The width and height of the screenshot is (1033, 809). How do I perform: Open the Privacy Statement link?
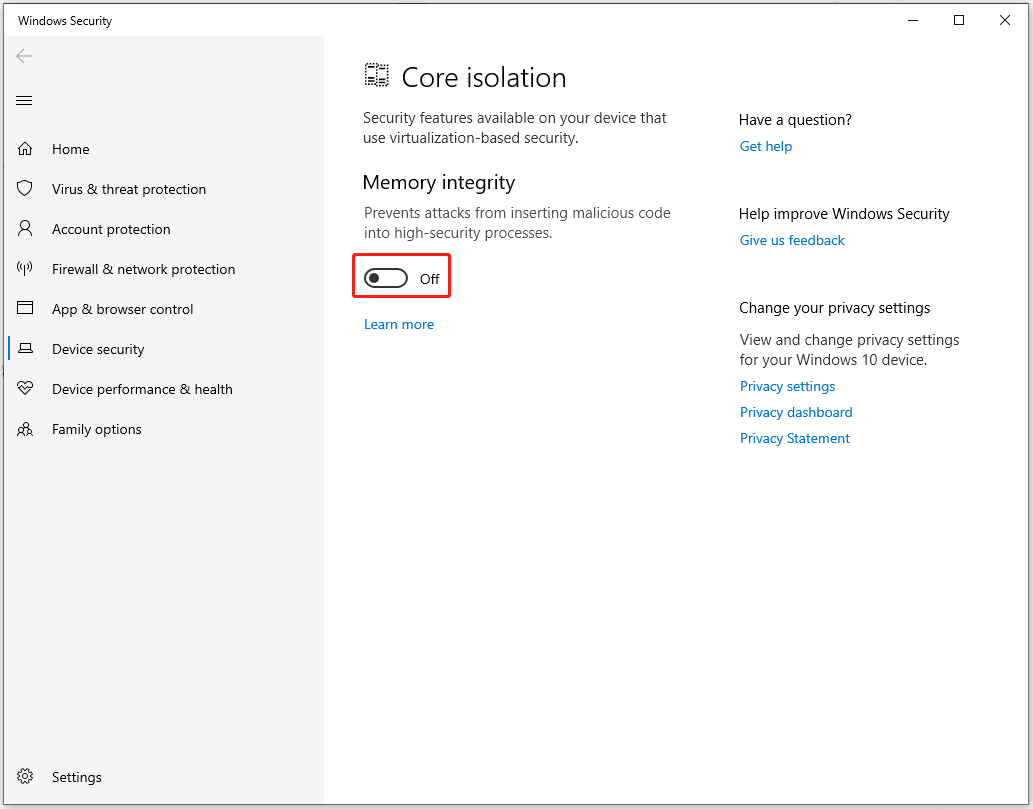tap(794, 438)
